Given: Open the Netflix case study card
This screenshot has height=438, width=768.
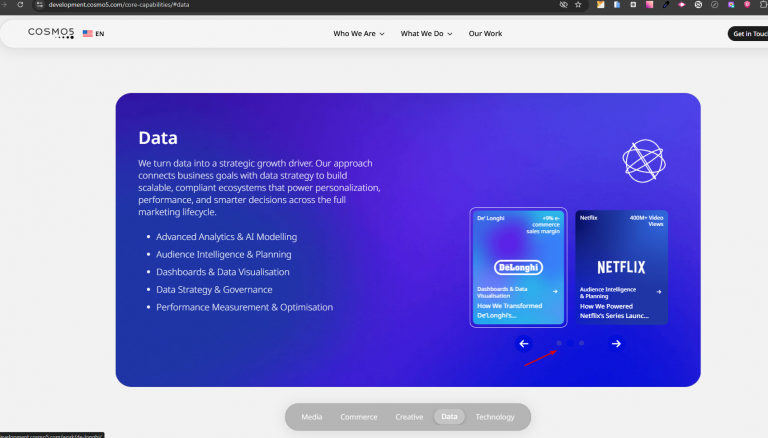Looking at the screenshot, I should click(621, 267).
